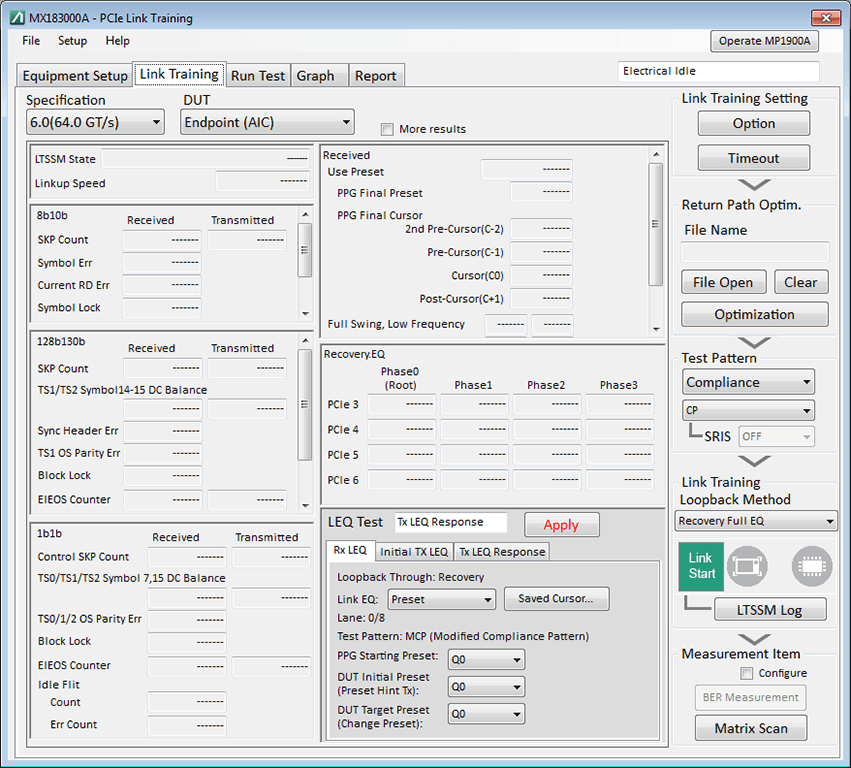Click up arrow of 8b10b panel scrollbar

pos(305,213)
